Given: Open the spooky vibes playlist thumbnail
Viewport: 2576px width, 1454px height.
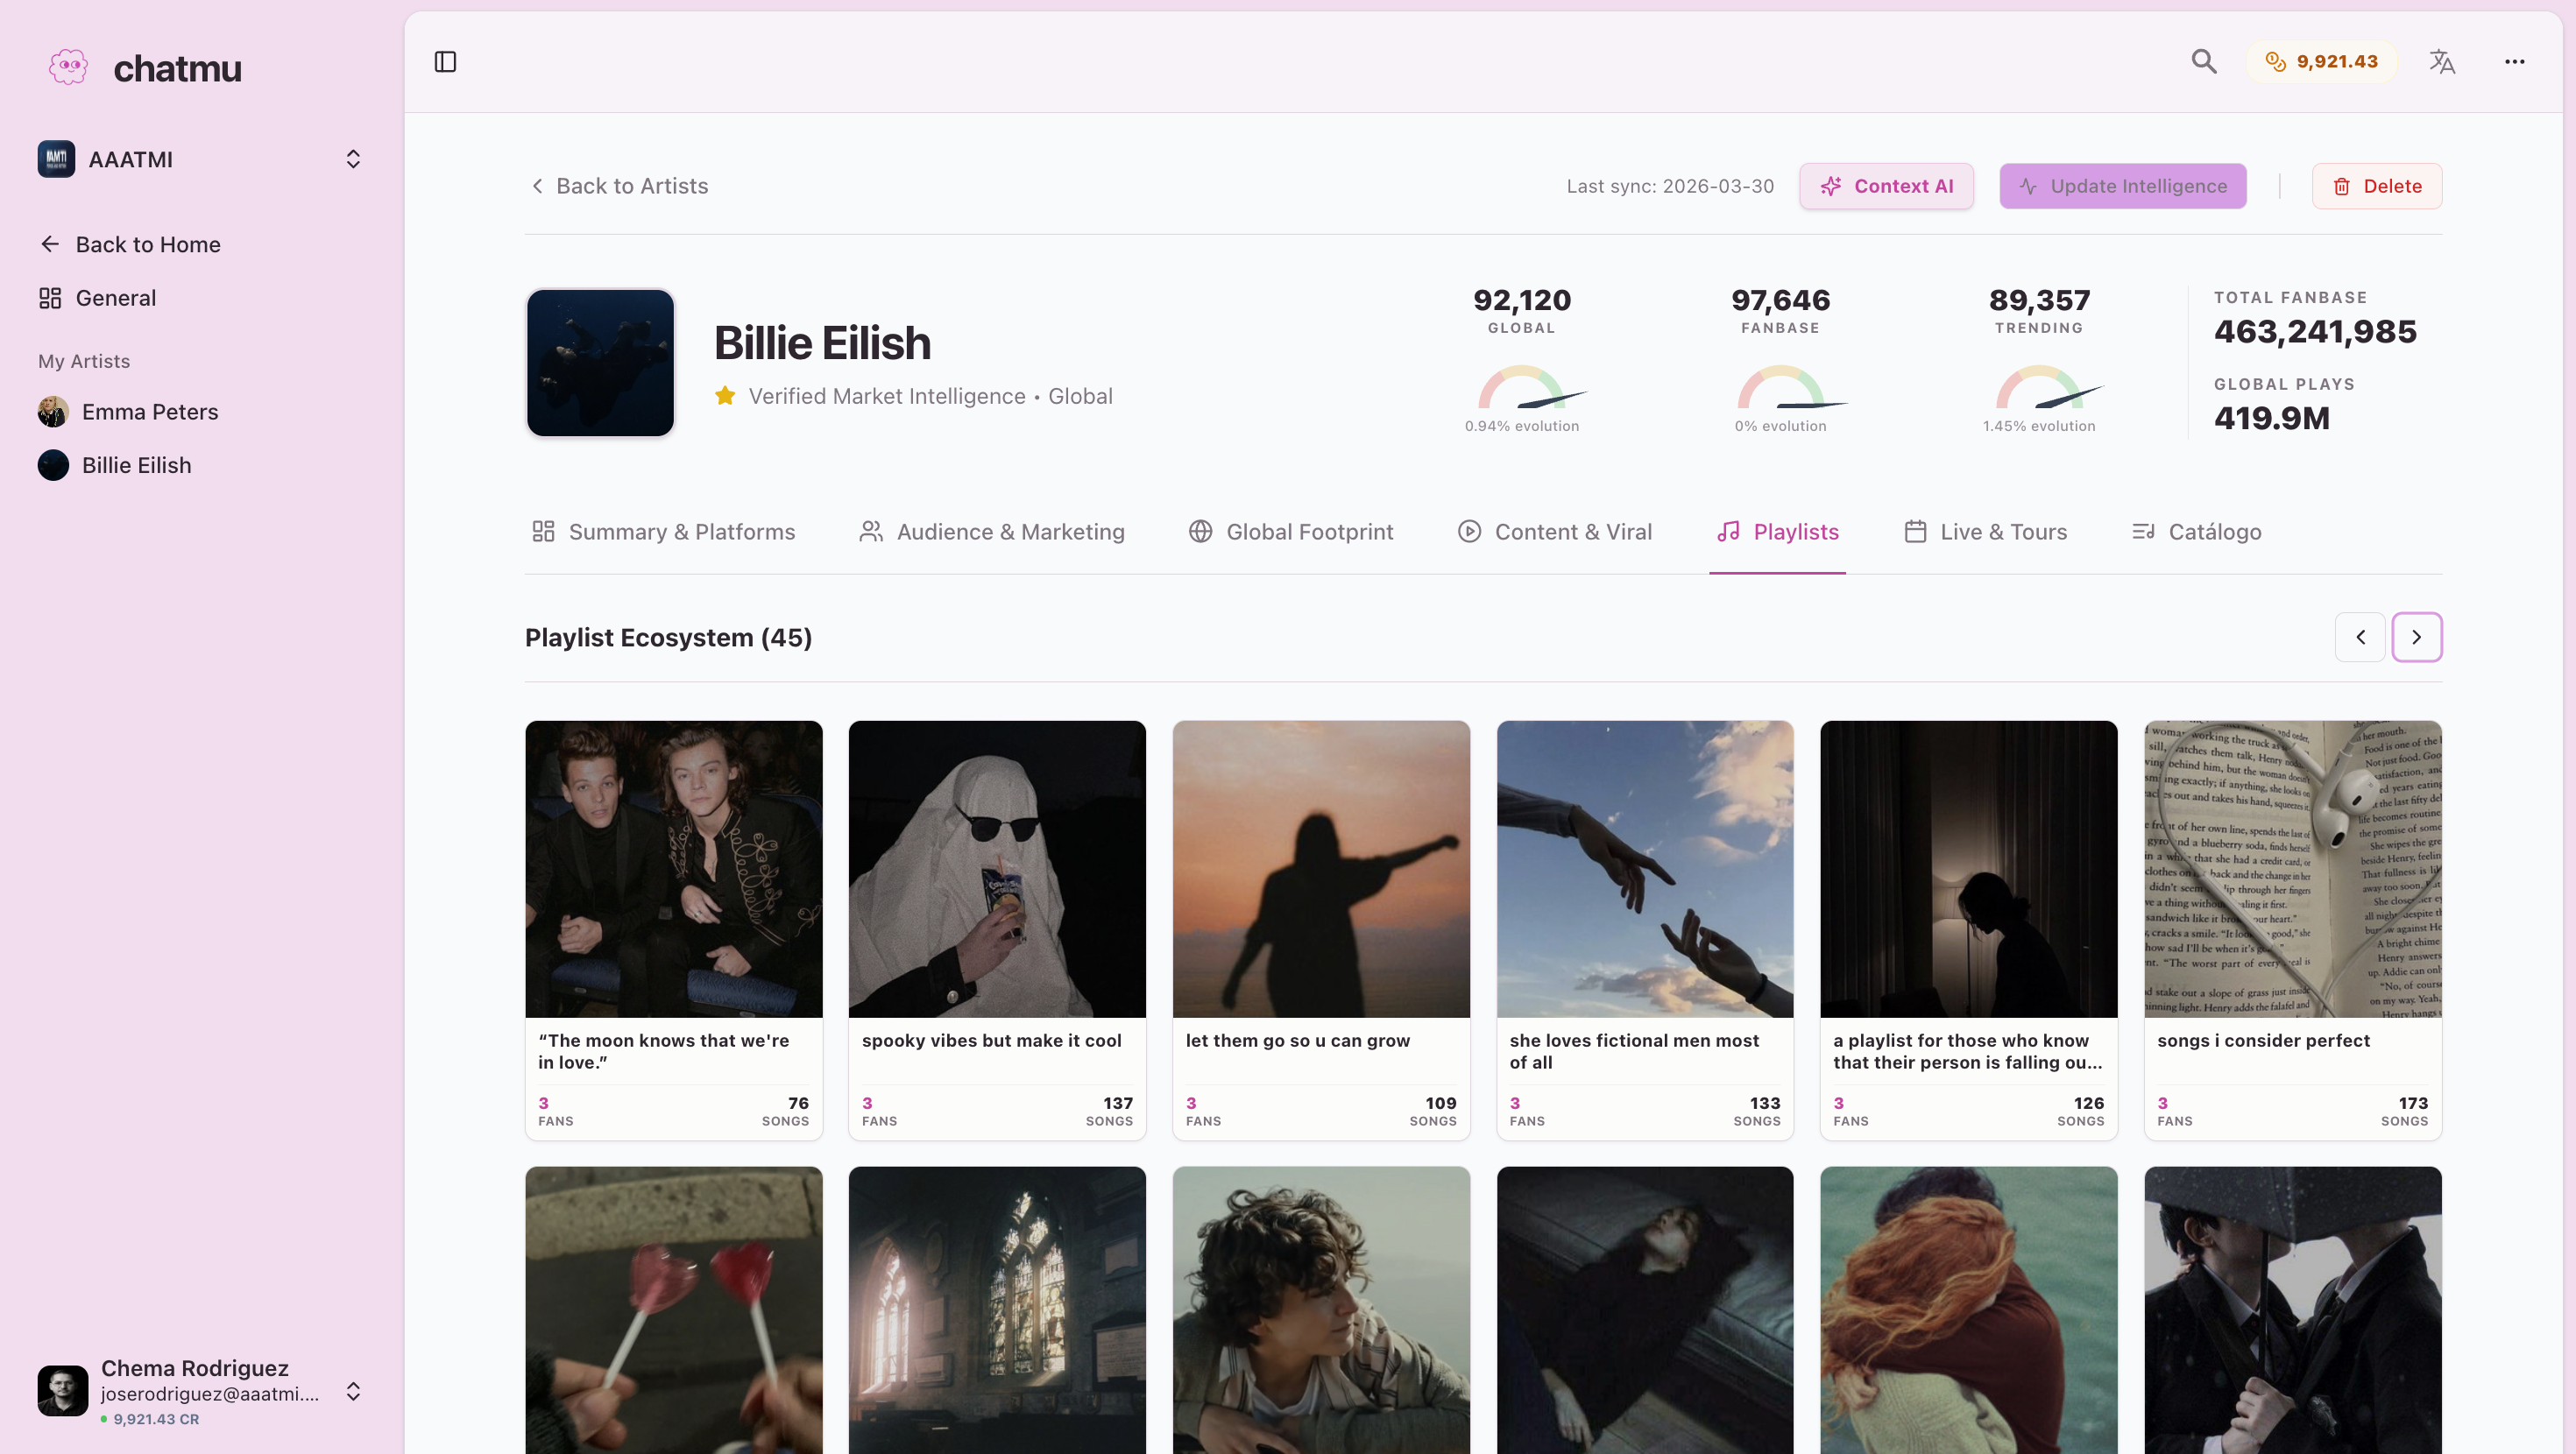Looking at the screenshot, I should pos(997,869).
